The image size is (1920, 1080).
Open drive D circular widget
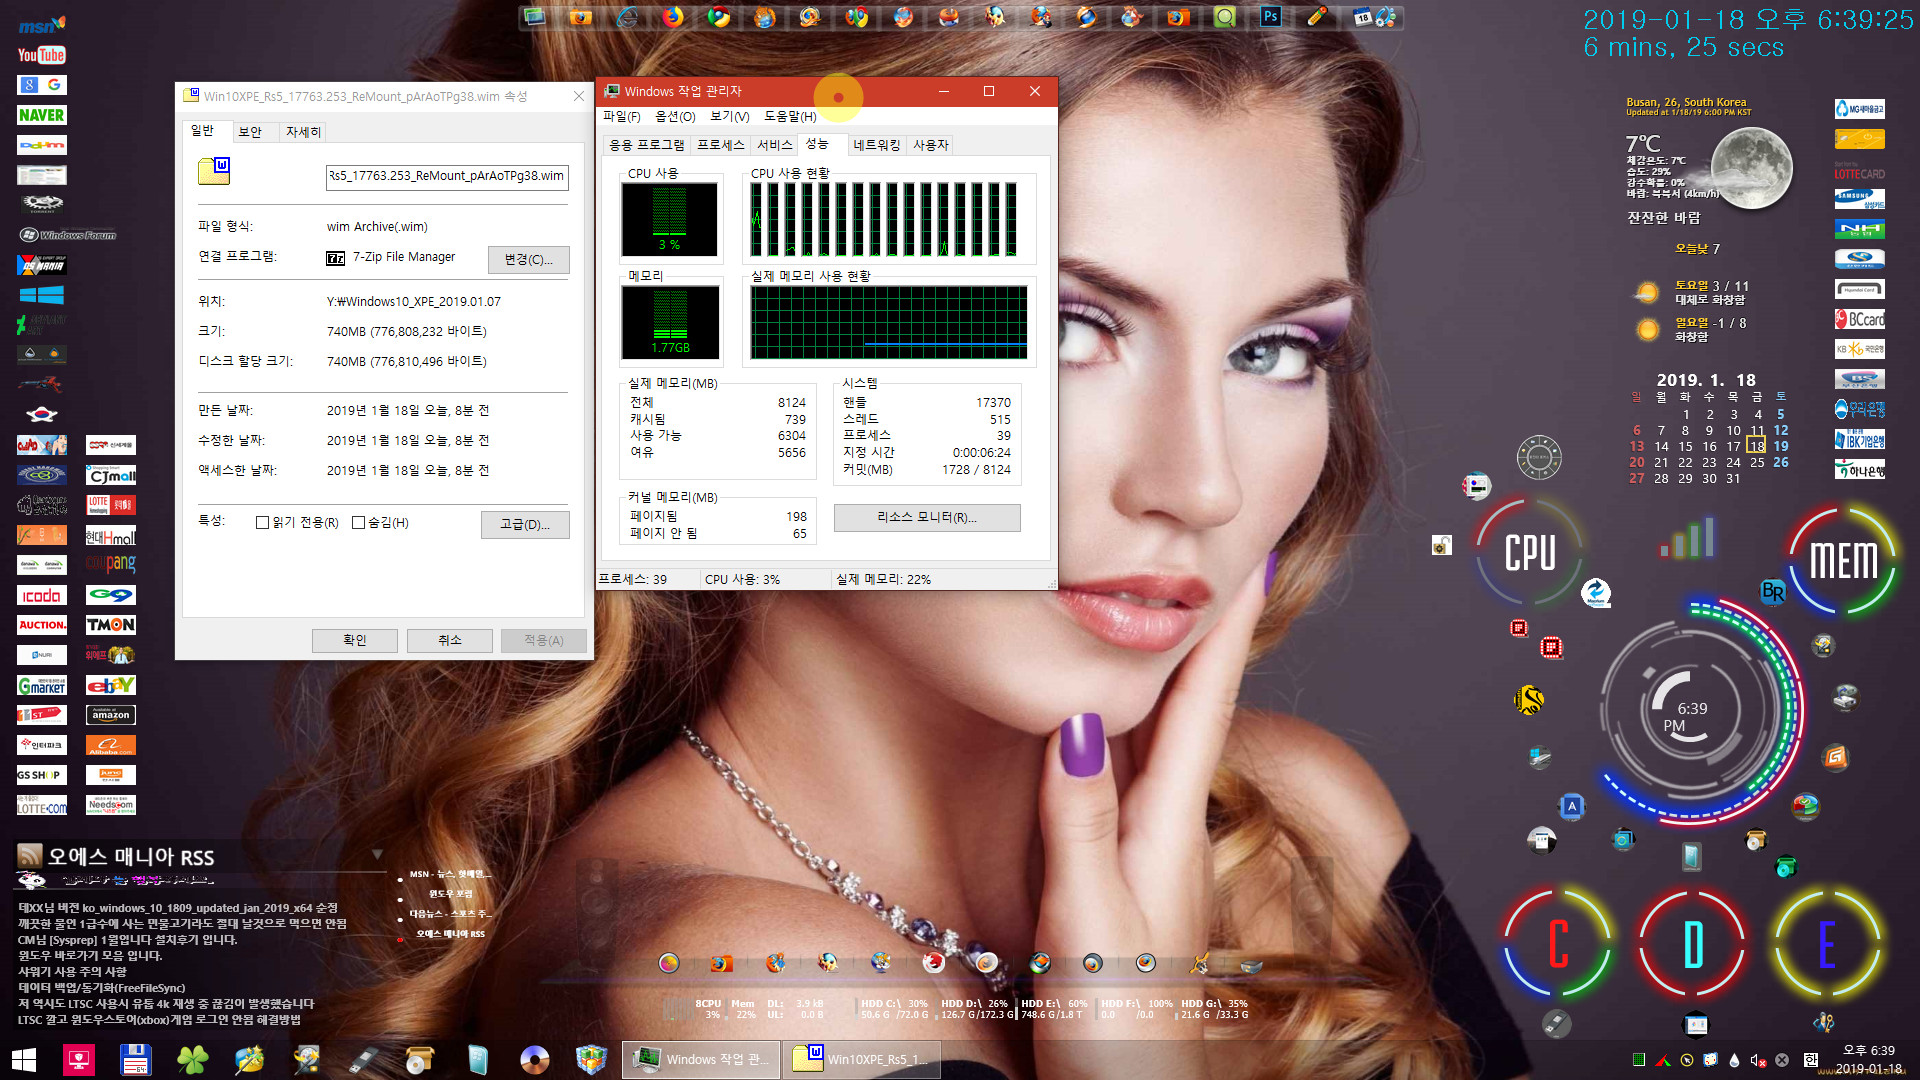[x=1692, y=942]
